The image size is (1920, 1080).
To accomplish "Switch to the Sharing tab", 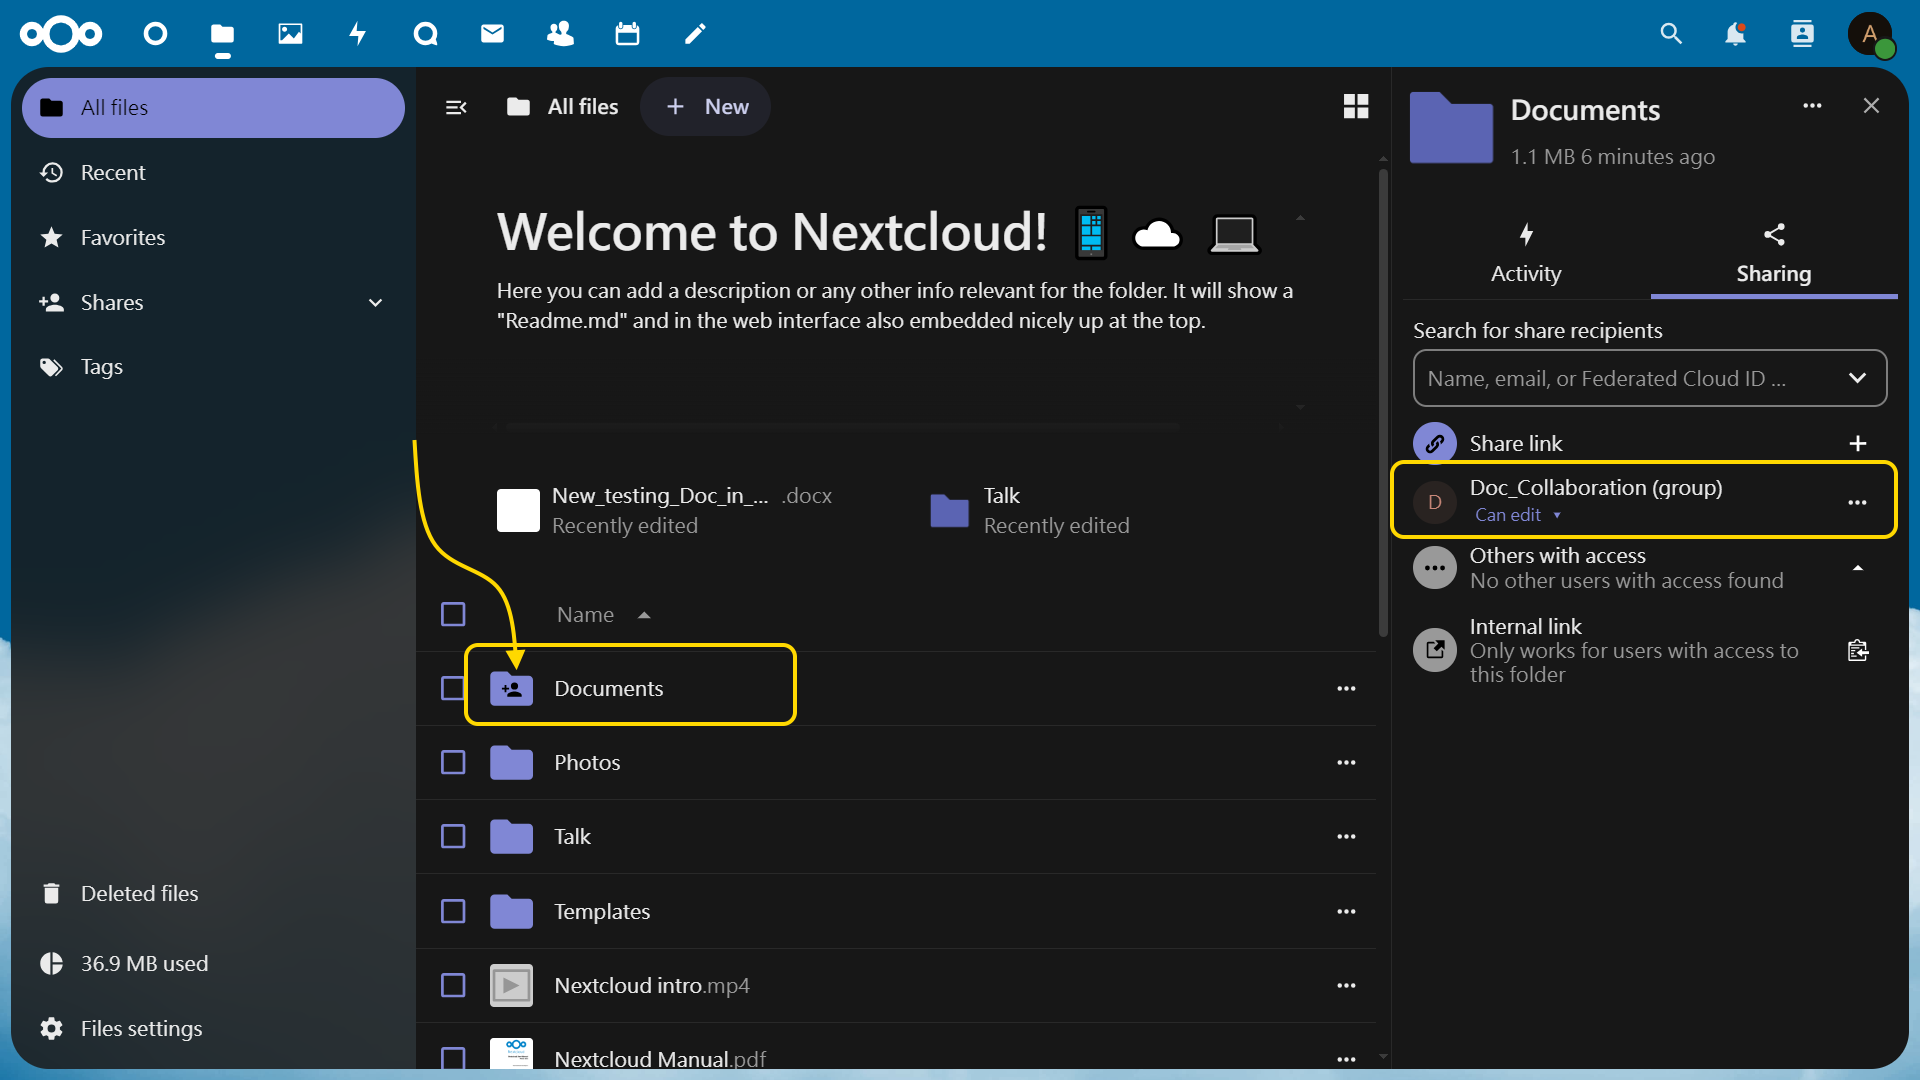I will click(1774, 254).
